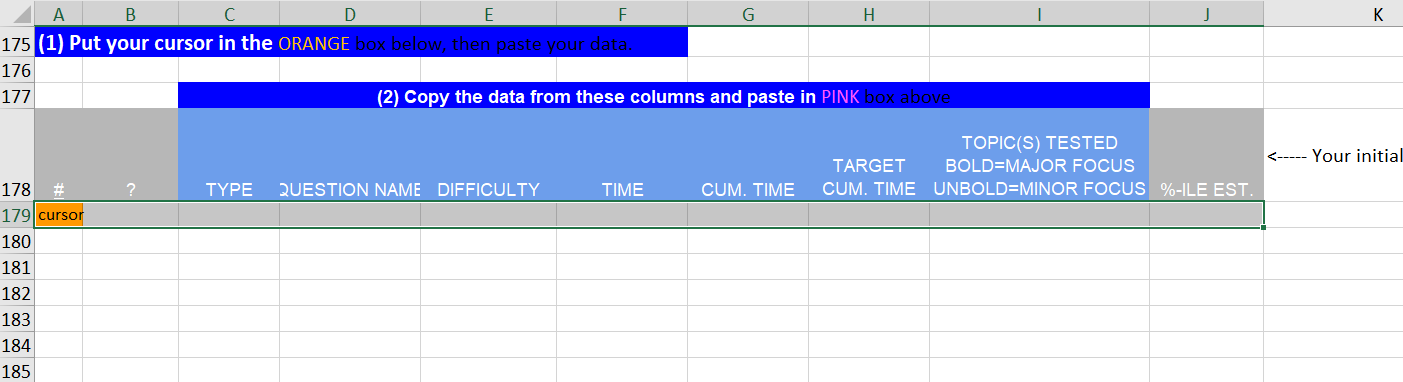
Task: Click the fill handle of the row 179 selection
Action: [x=1264, y=228]
